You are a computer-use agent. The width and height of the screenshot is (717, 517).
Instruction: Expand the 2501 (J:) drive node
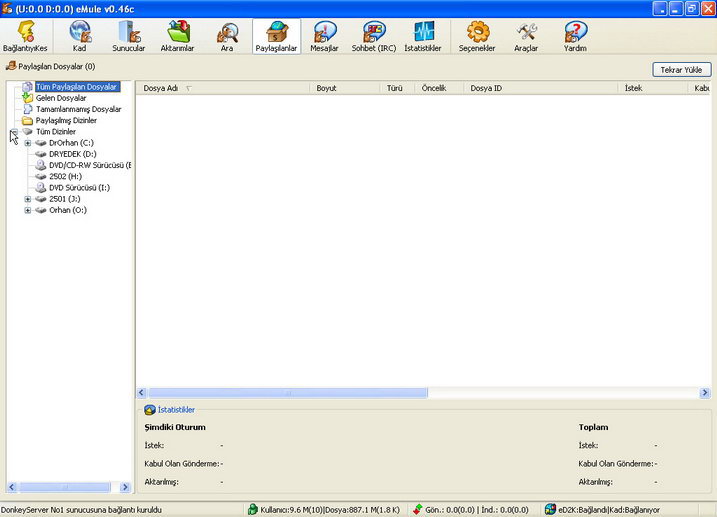pos(28,199)
